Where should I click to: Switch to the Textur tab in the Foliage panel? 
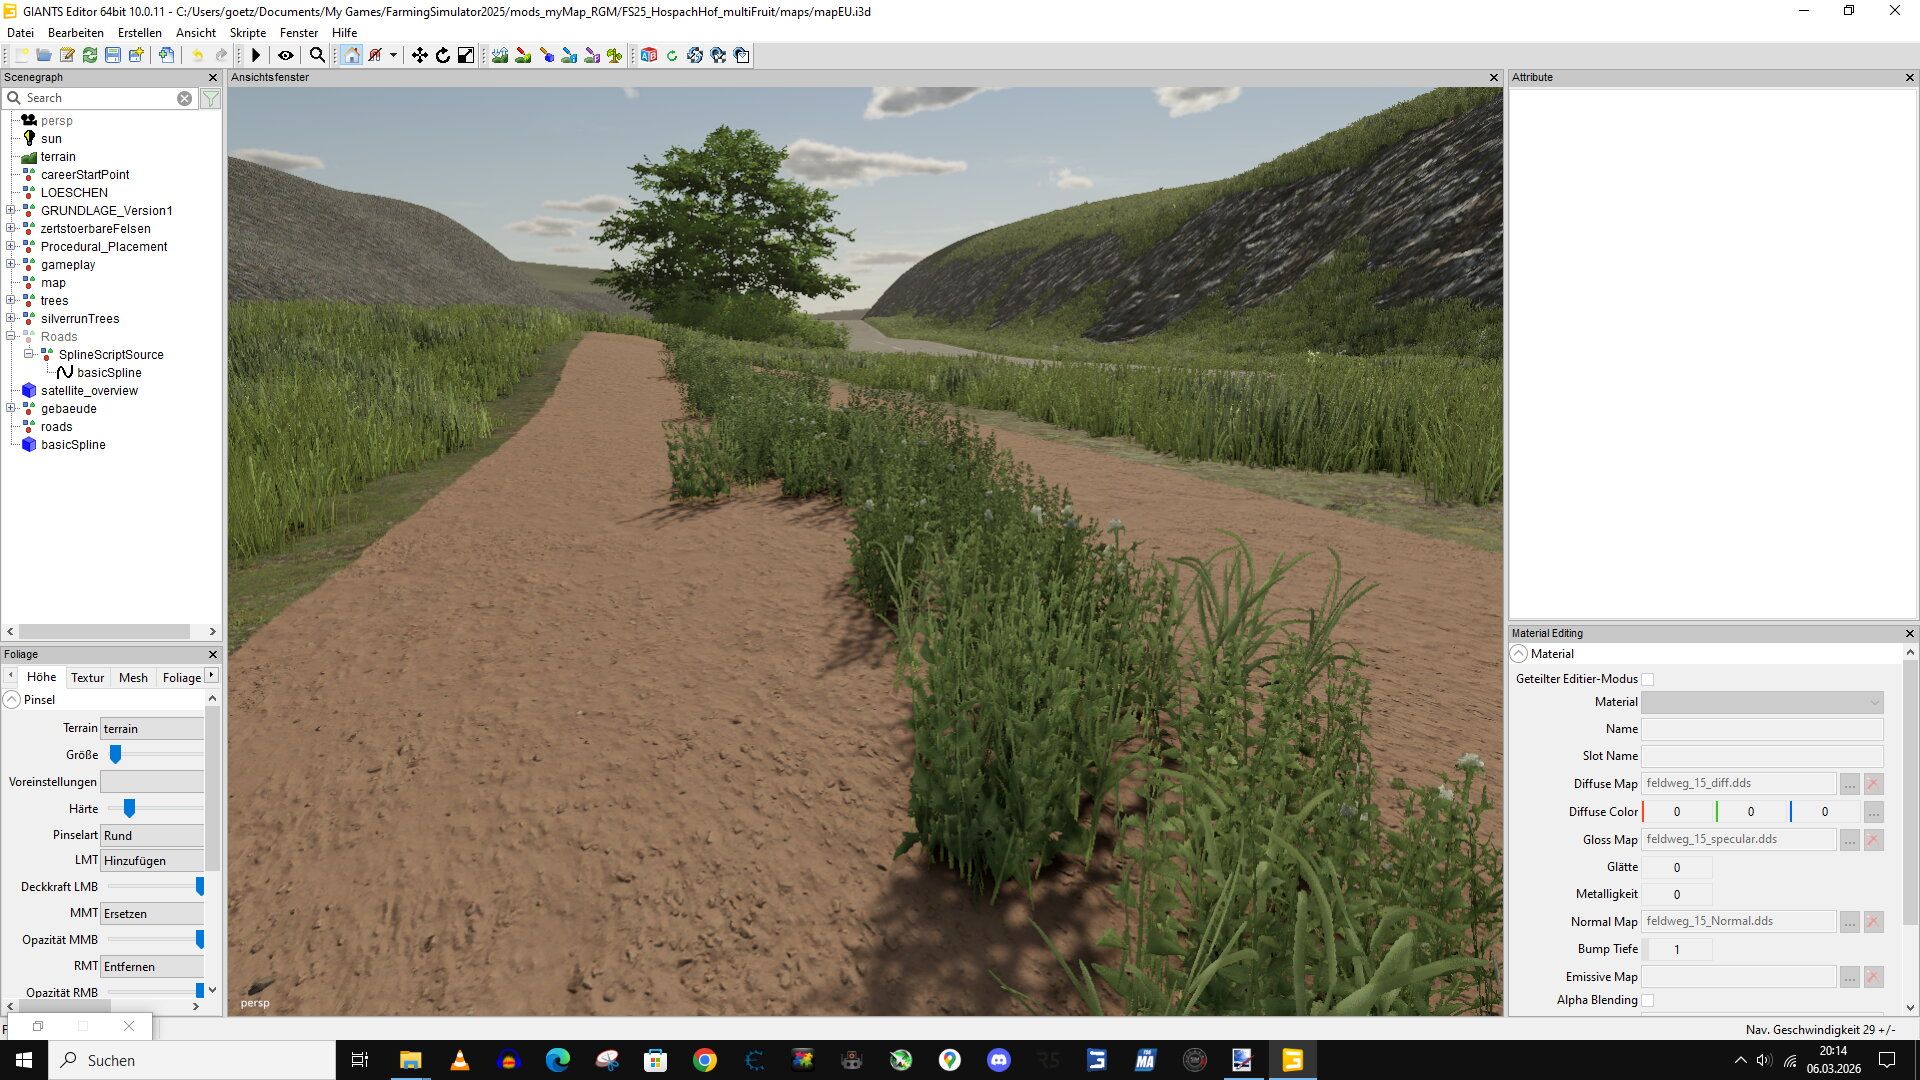87,677
